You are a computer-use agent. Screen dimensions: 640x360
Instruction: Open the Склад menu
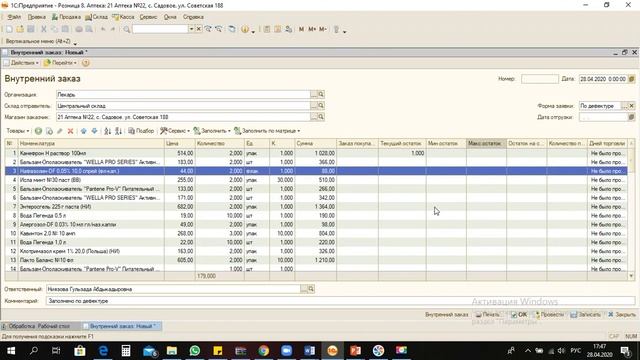(x=96, y=17)
